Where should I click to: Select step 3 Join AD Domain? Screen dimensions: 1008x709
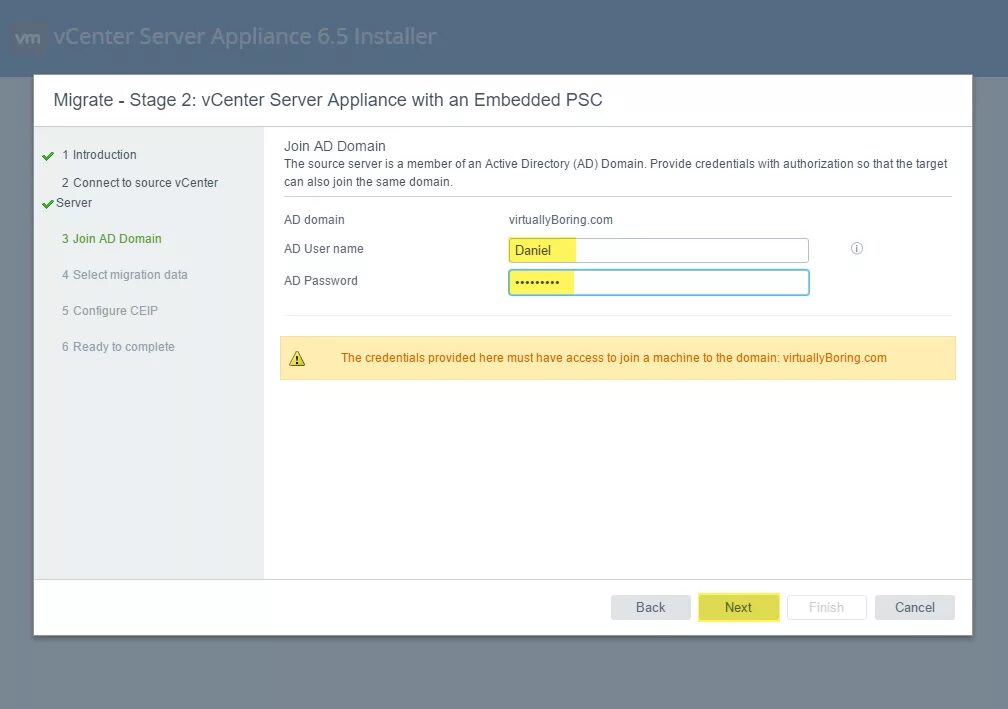111,239
